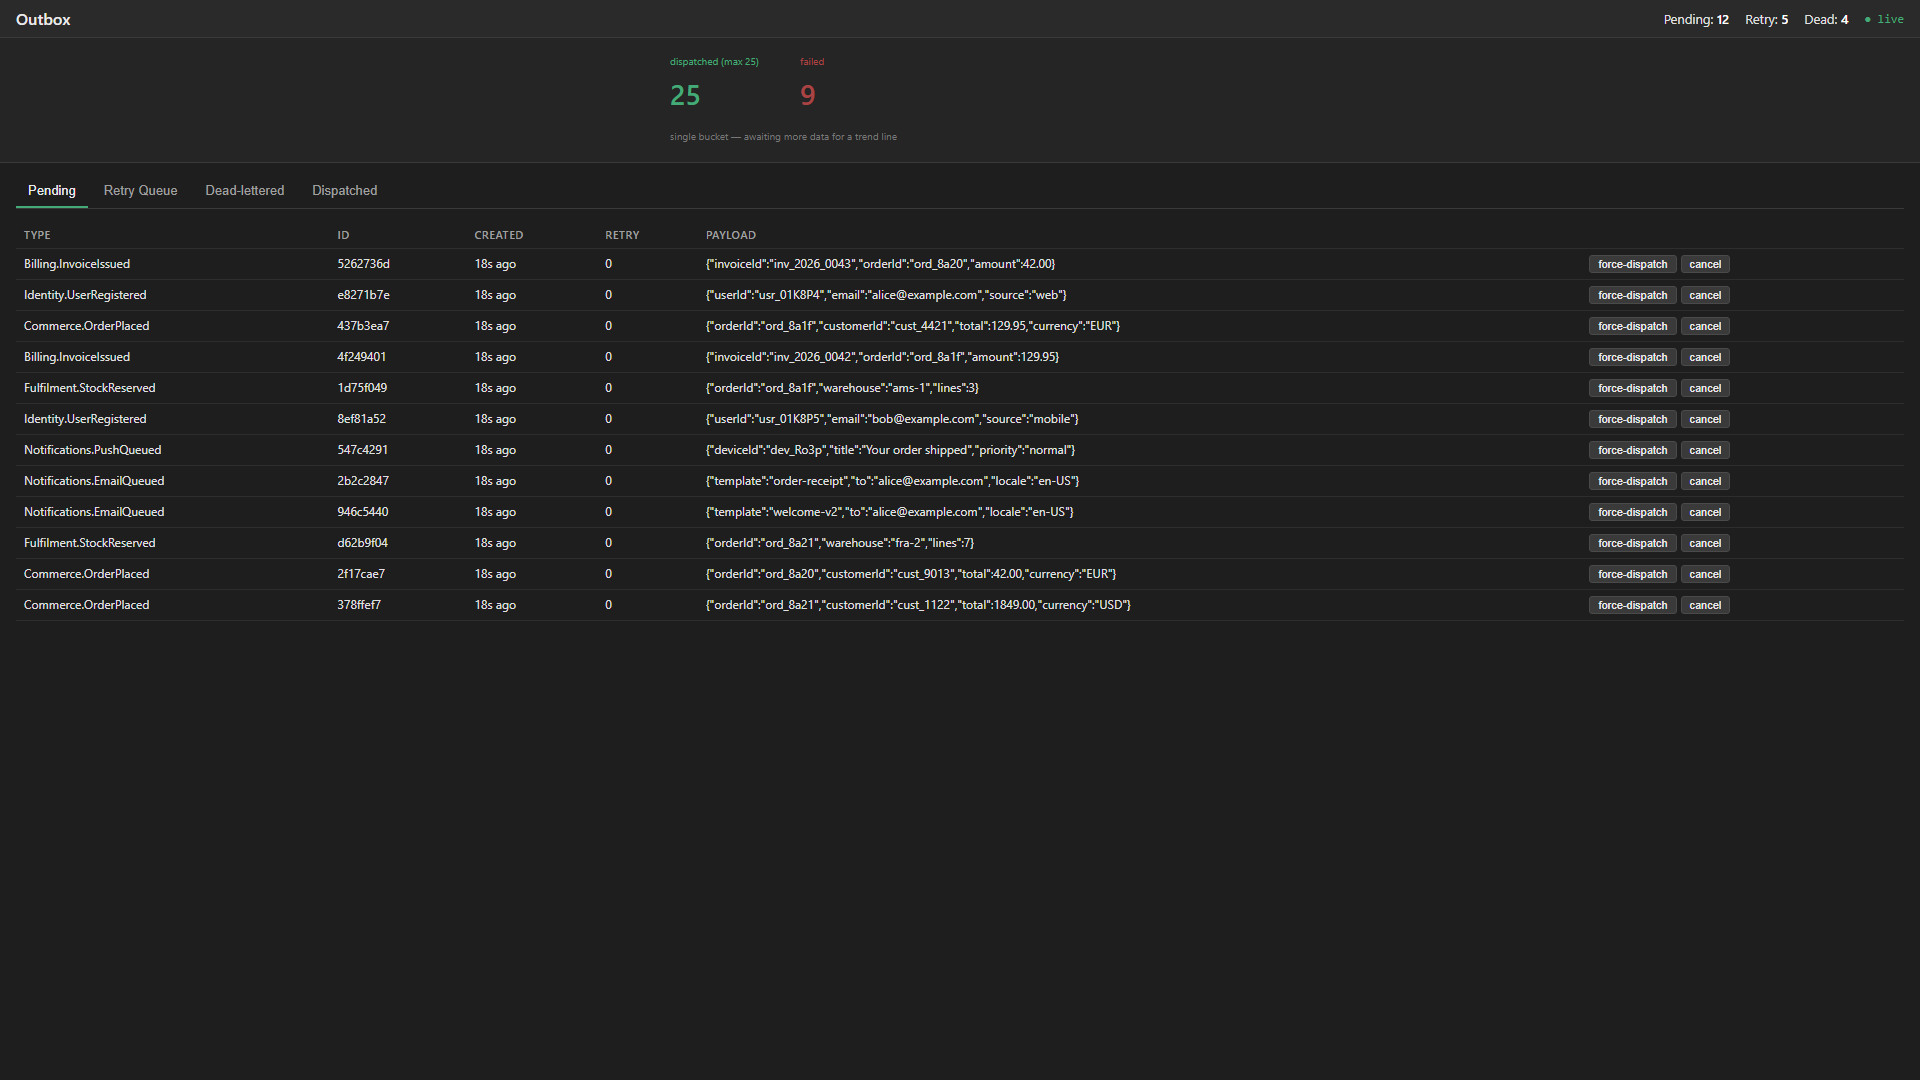This screenshot has height=1080, width=1920.
Task: Force-dispatch event 2b2c2847
Action: [1632, 481]
